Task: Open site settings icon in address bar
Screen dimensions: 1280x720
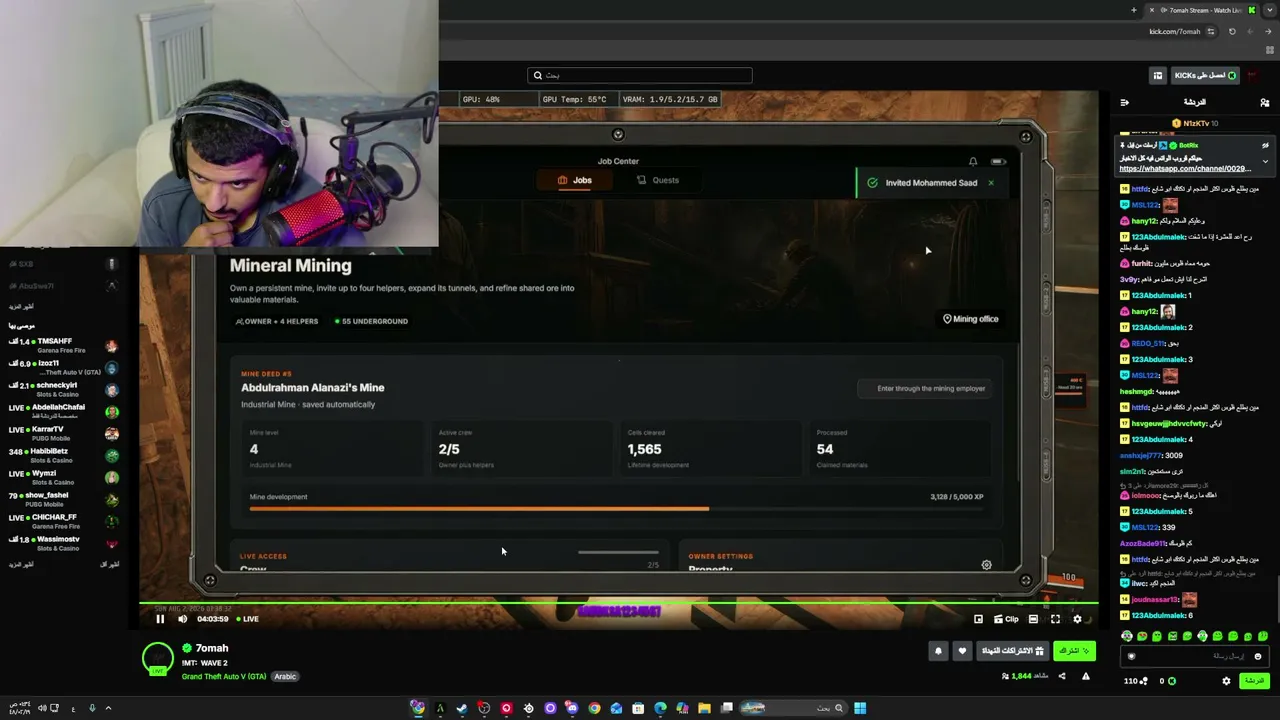Action: pyautogui.click(x=1211, y=31)
